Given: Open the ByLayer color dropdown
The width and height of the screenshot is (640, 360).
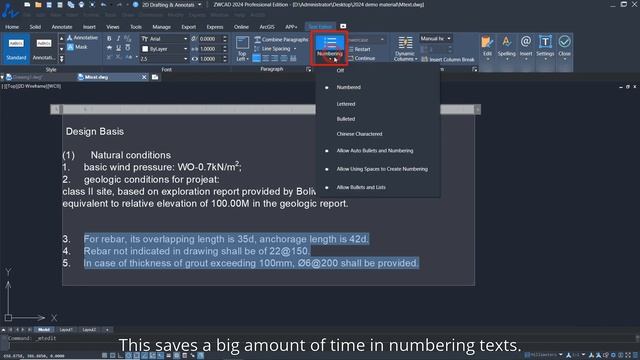Looking at the screenshot, I should click(185, 49).
